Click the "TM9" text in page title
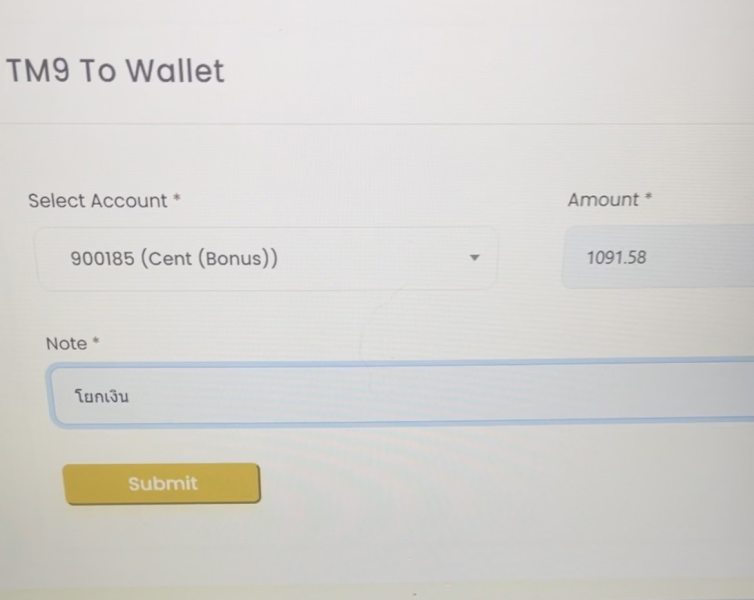Screen dimensions: 754x600 coord(40,71)
